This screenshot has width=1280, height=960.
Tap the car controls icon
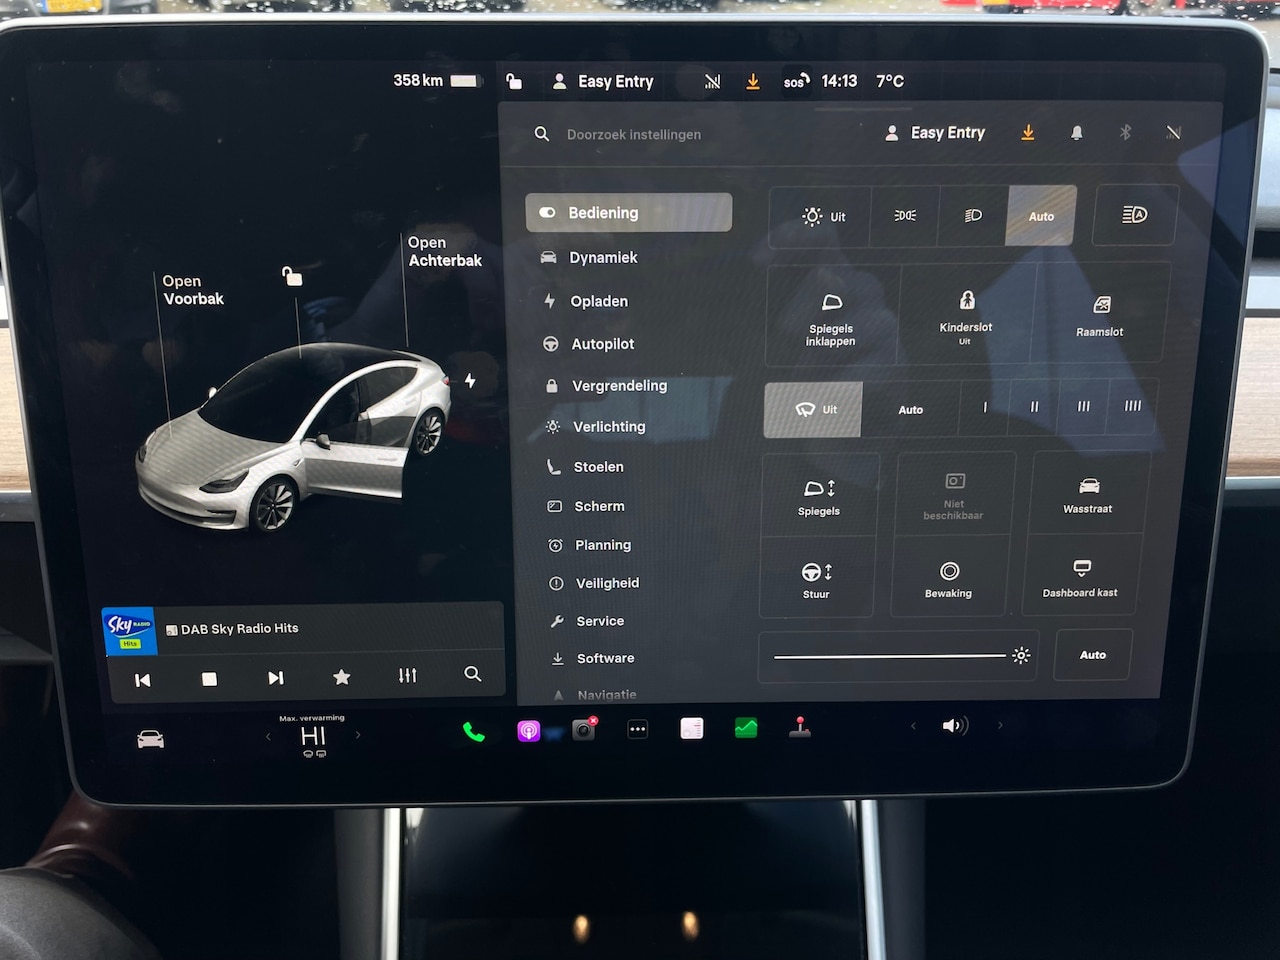coord(151,739)
